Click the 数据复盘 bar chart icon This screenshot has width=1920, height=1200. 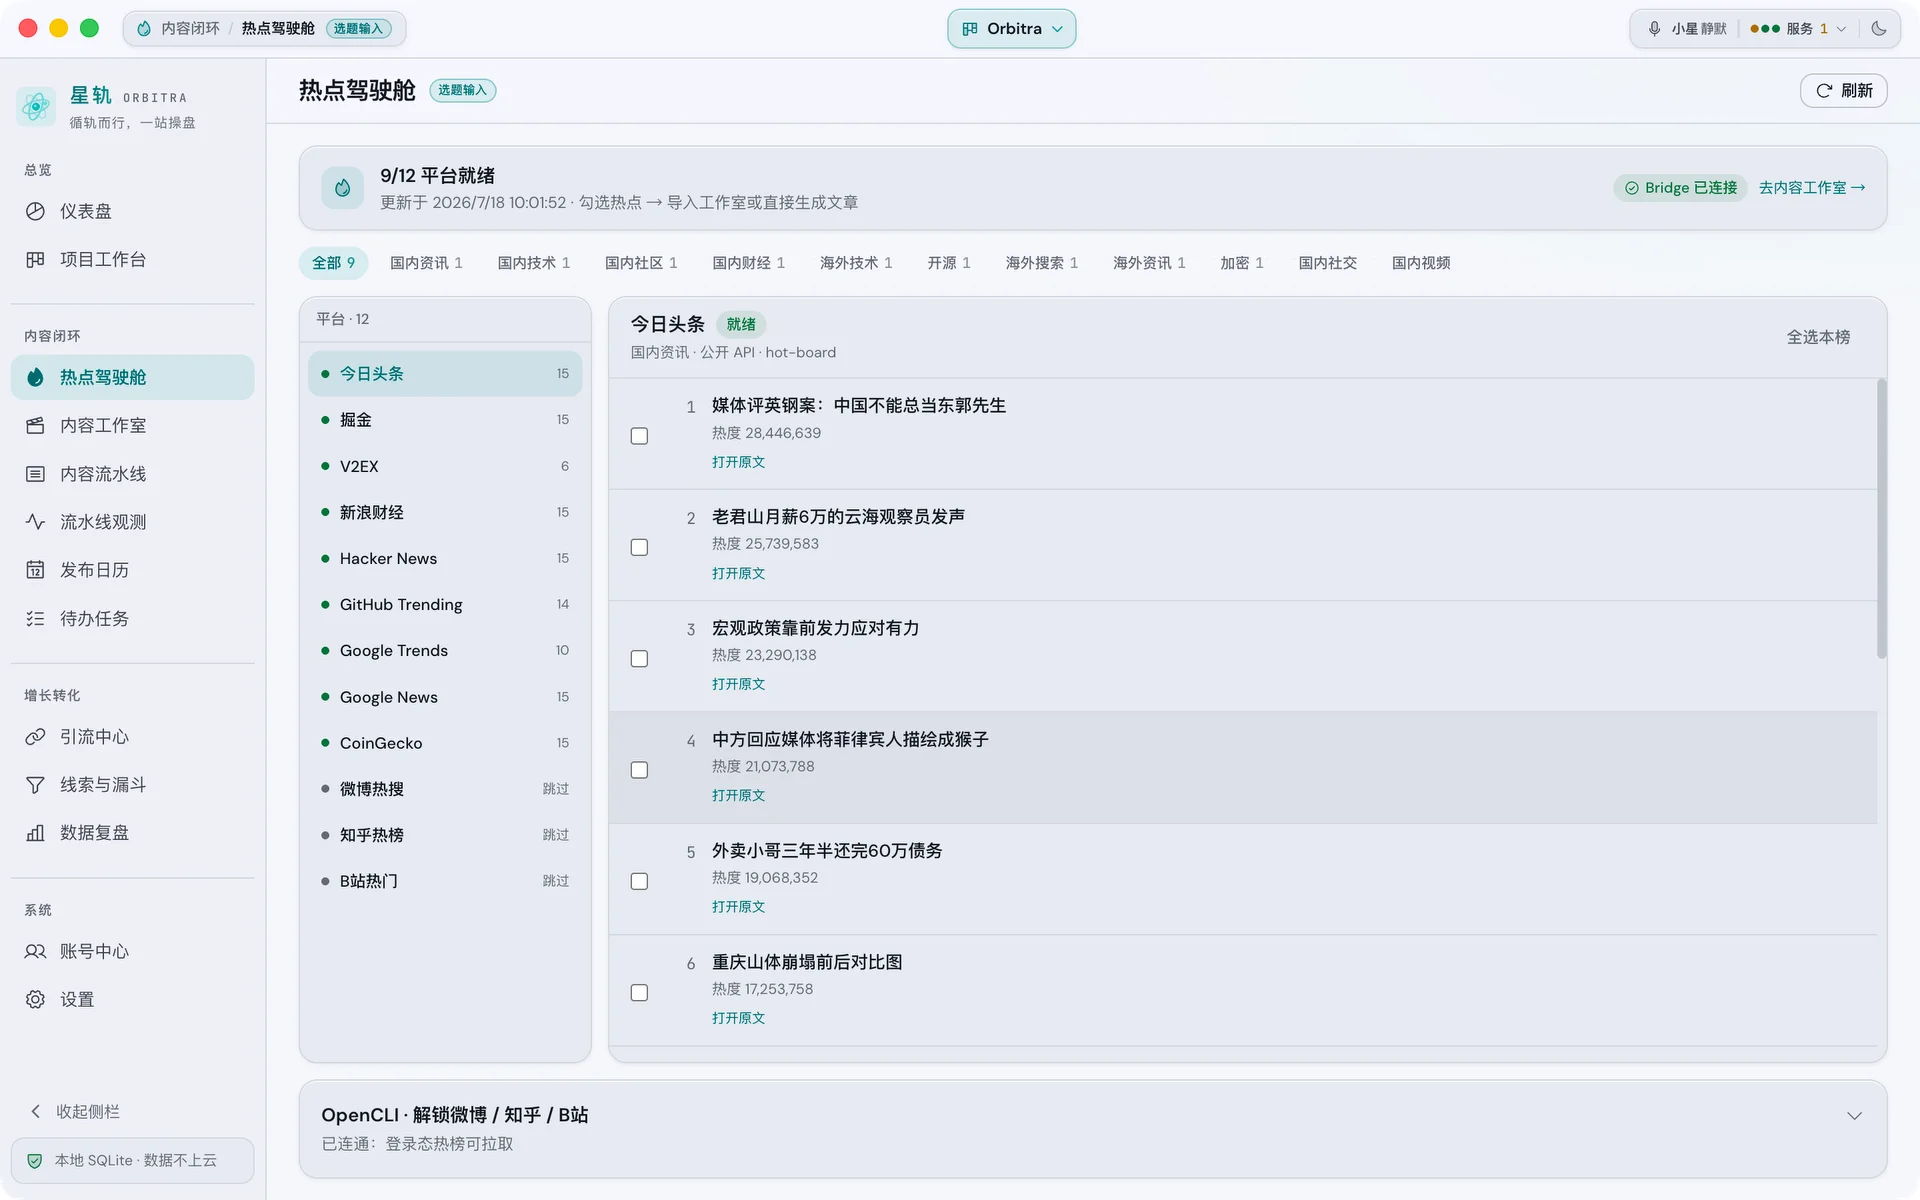tap(35, 833)
